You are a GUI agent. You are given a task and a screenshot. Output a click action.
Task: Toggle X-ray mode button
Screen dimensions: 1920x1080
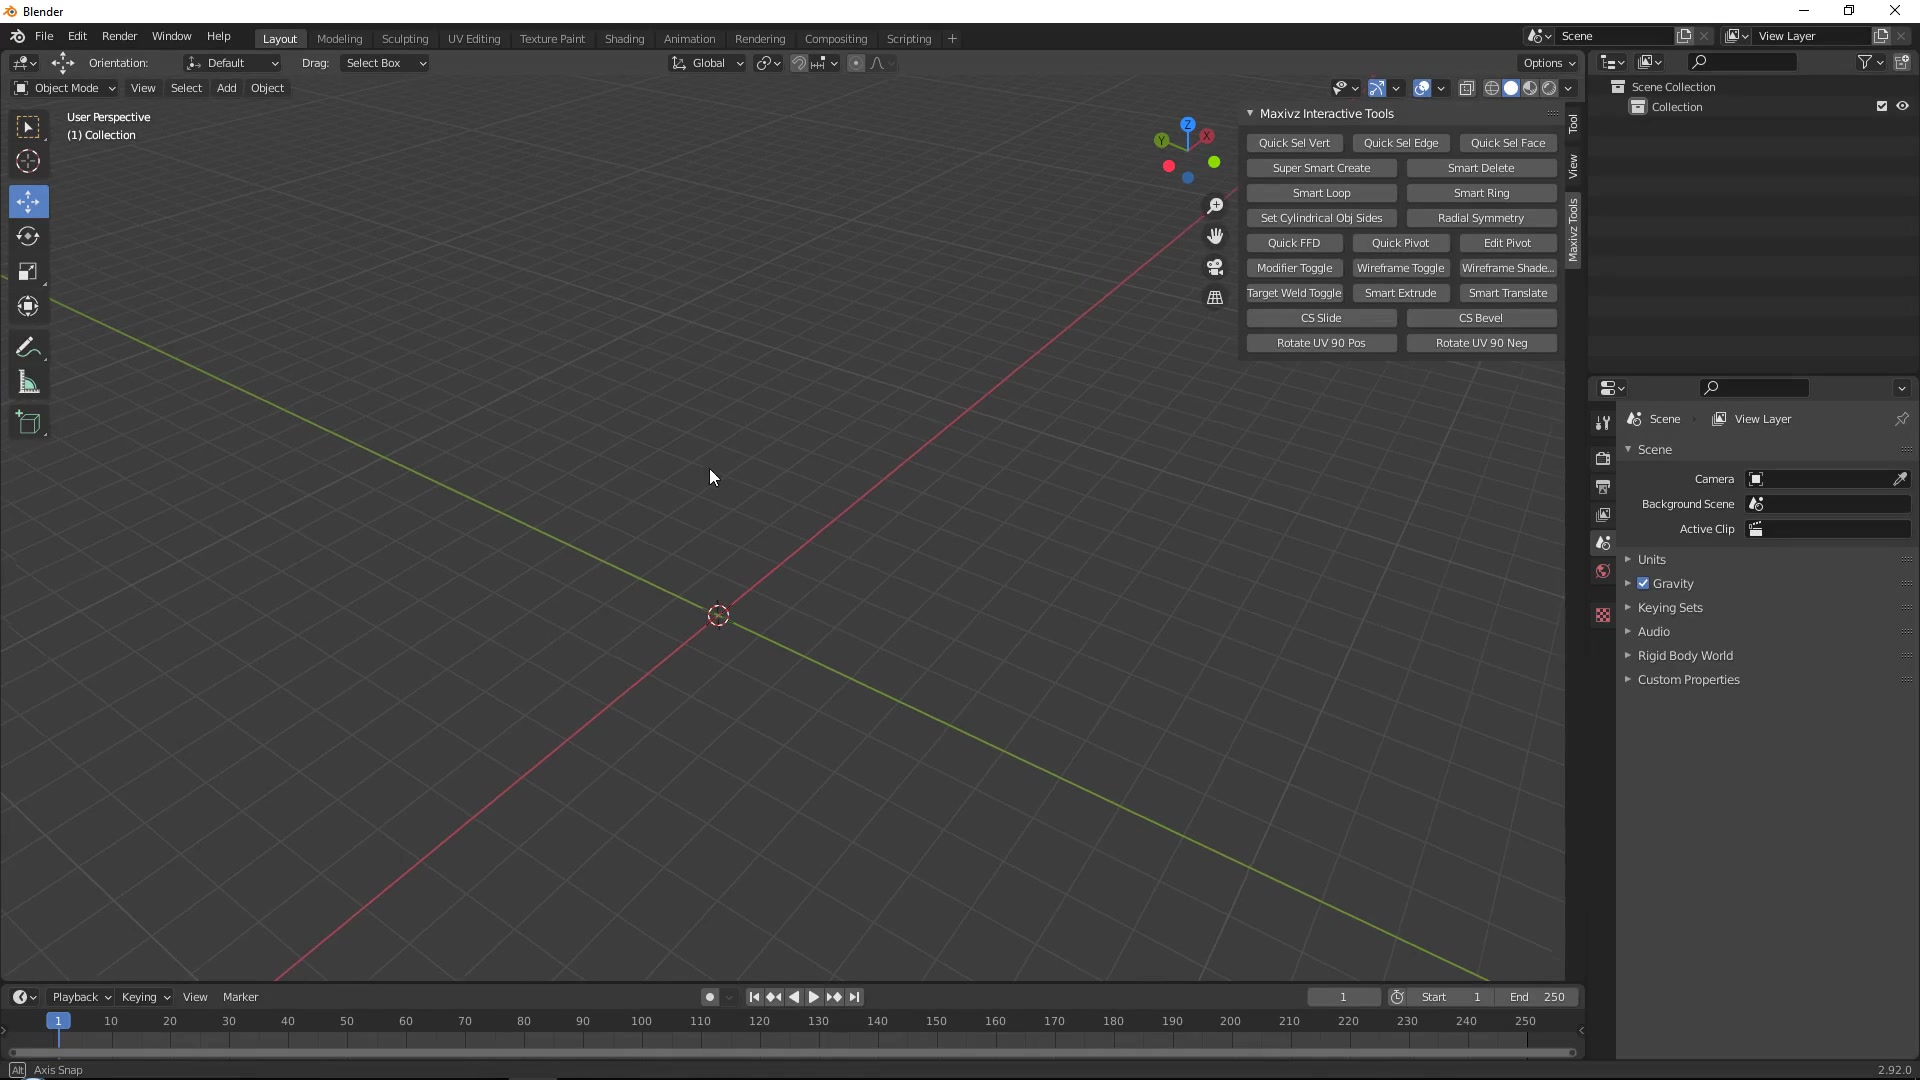point(1467,88)
